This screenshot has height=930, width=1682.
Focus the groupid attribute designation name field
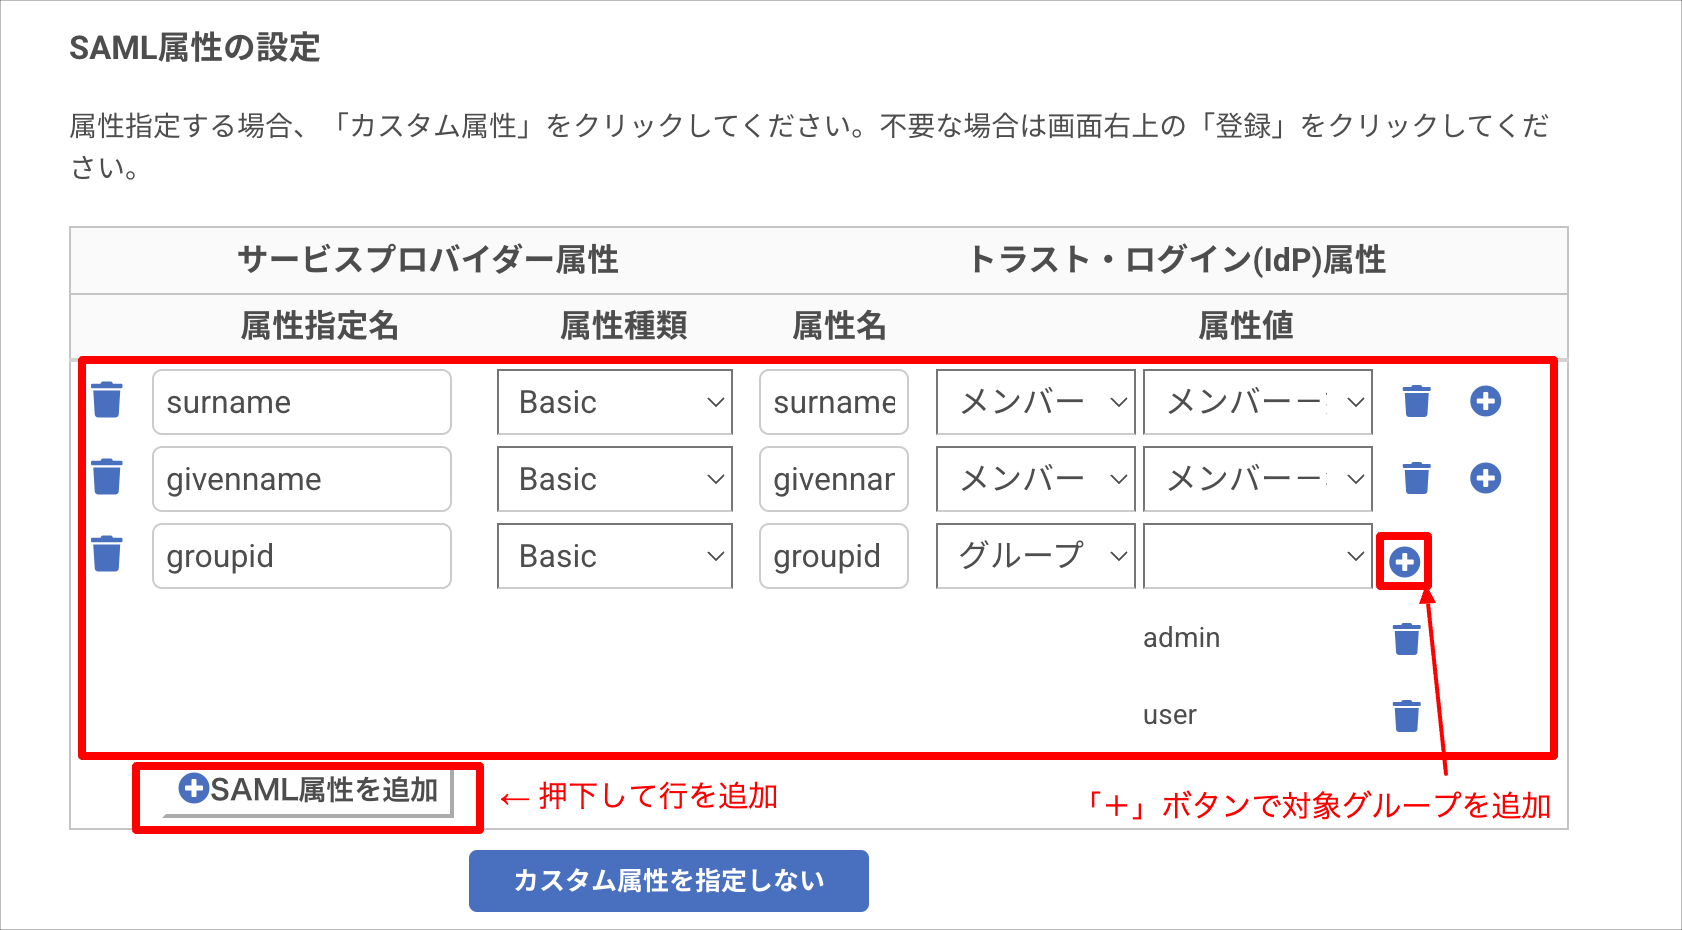point(302,556)
